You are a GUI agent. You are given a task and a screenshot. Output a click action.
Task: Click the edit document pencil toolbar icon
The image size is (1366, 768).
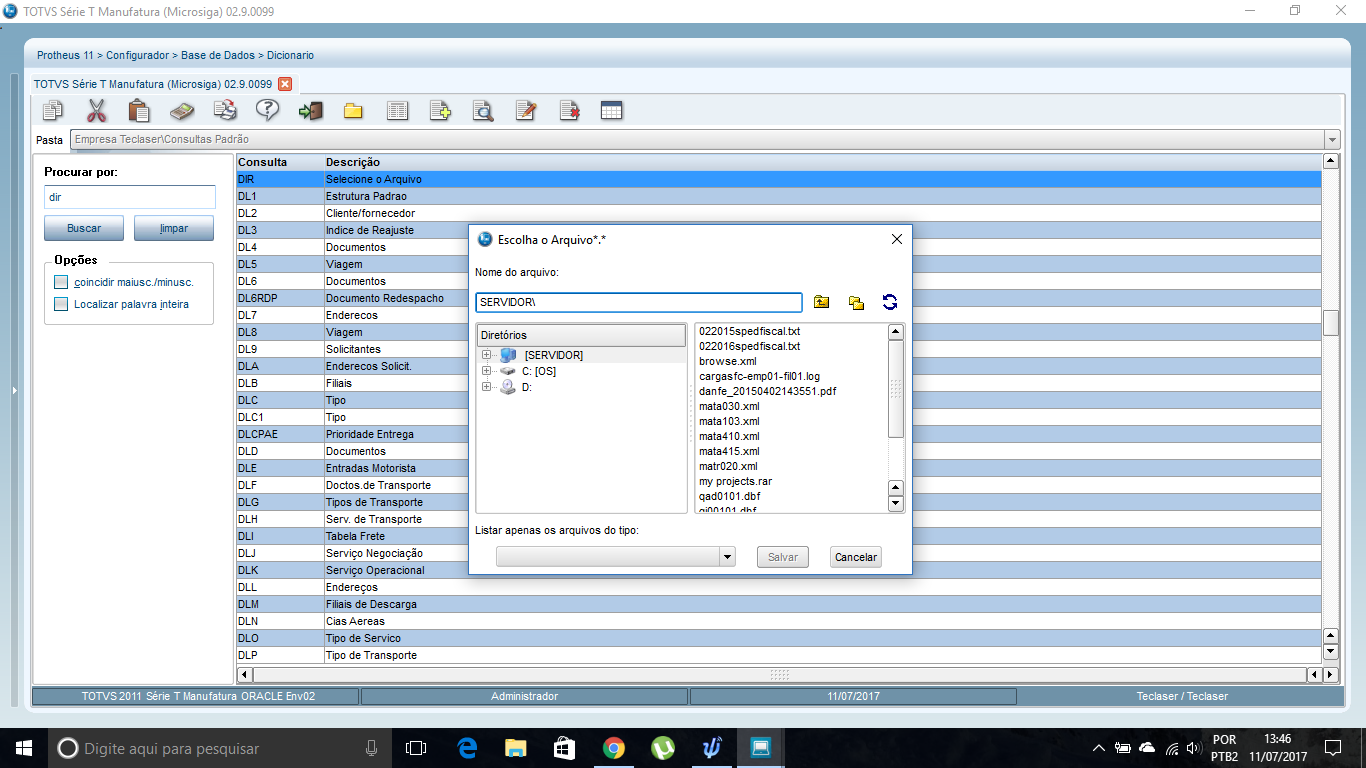(x=526, y=110)
